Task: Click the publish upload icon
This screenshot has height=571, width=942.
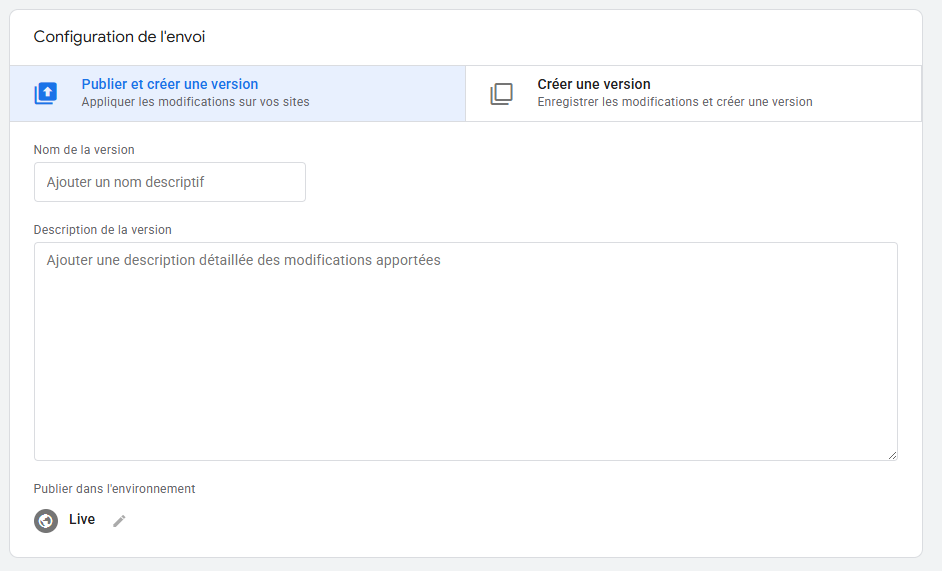Action: point(46,93)
